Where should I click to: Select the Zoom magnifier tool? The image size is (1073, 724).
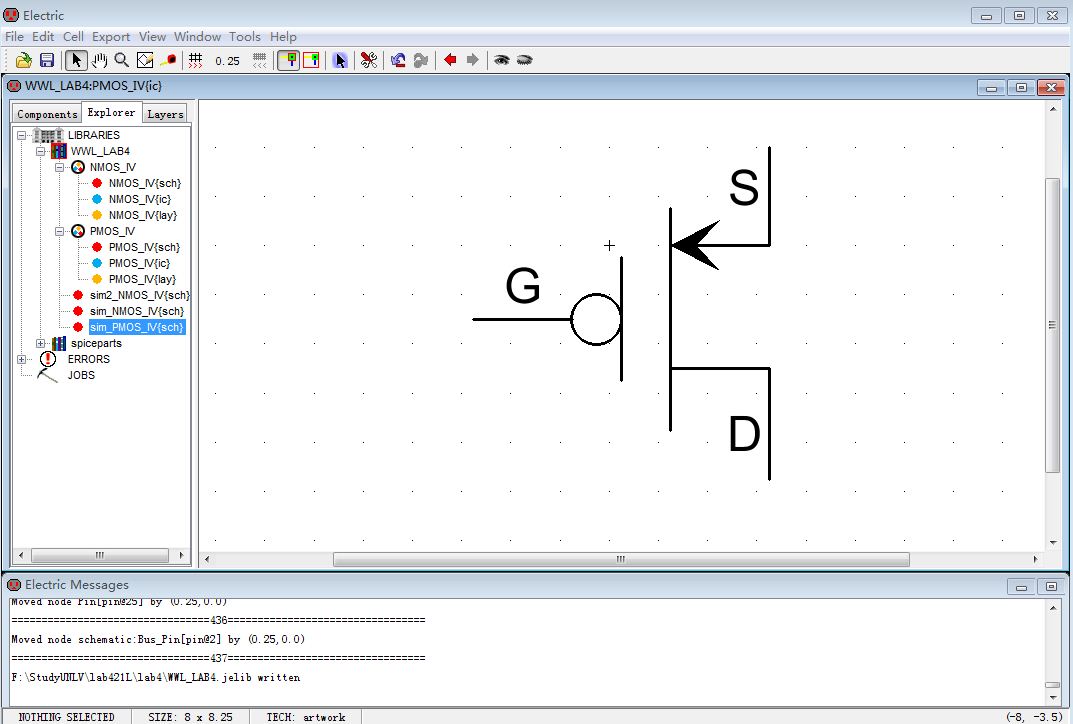122,60
